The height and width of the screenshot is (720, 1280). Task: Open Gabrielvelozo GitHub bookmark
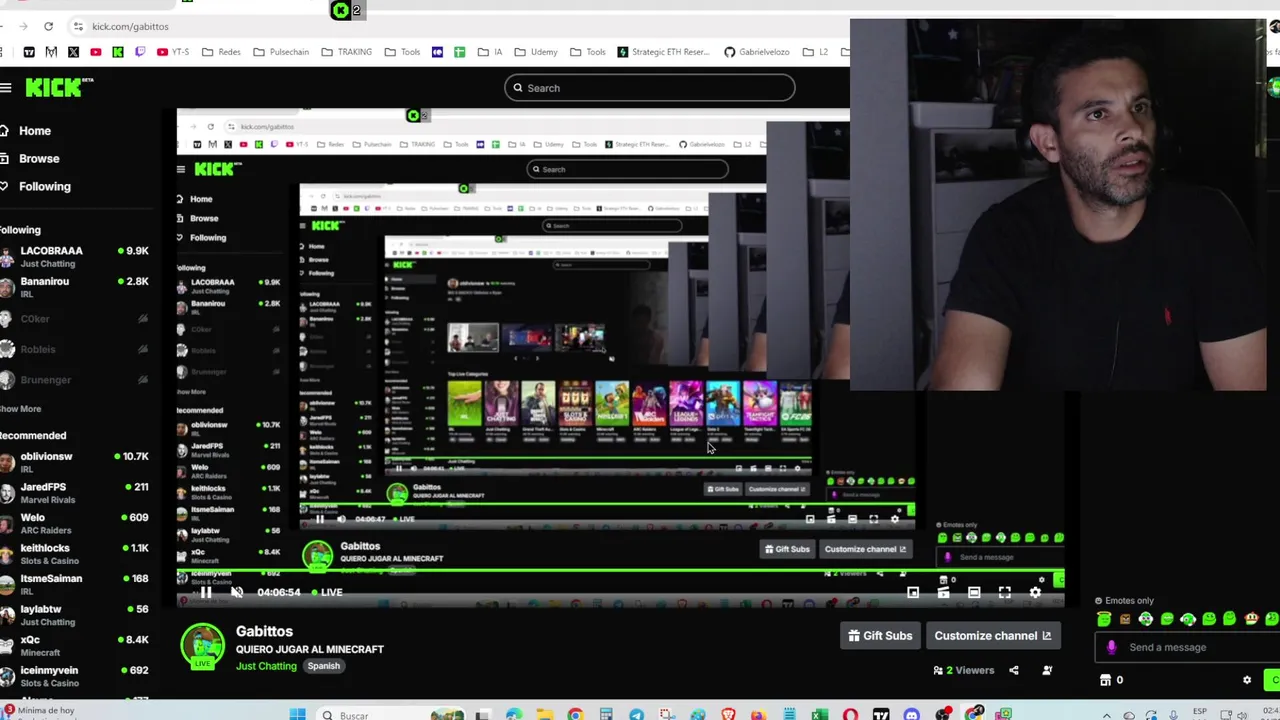tap(757, 52)
